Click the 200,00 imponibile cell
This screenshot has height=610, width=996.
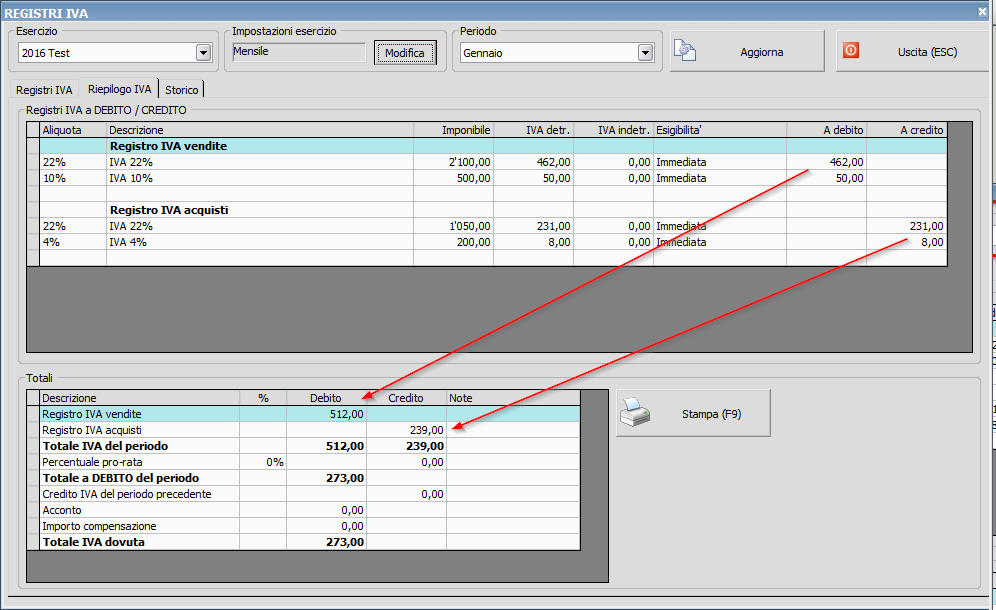(454, 242)
